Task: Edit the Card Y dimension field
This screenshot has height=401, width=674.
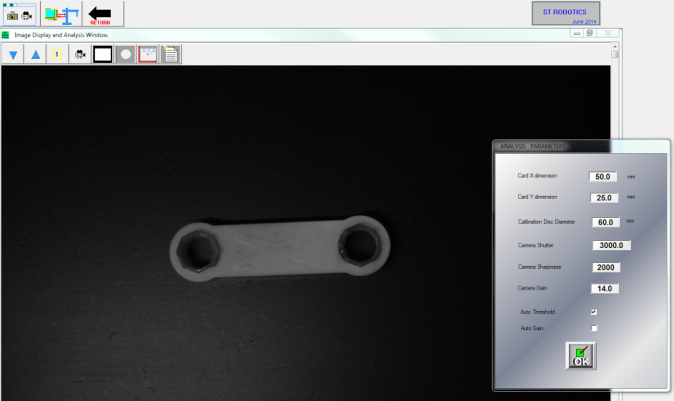Action: tap(604, 198)
